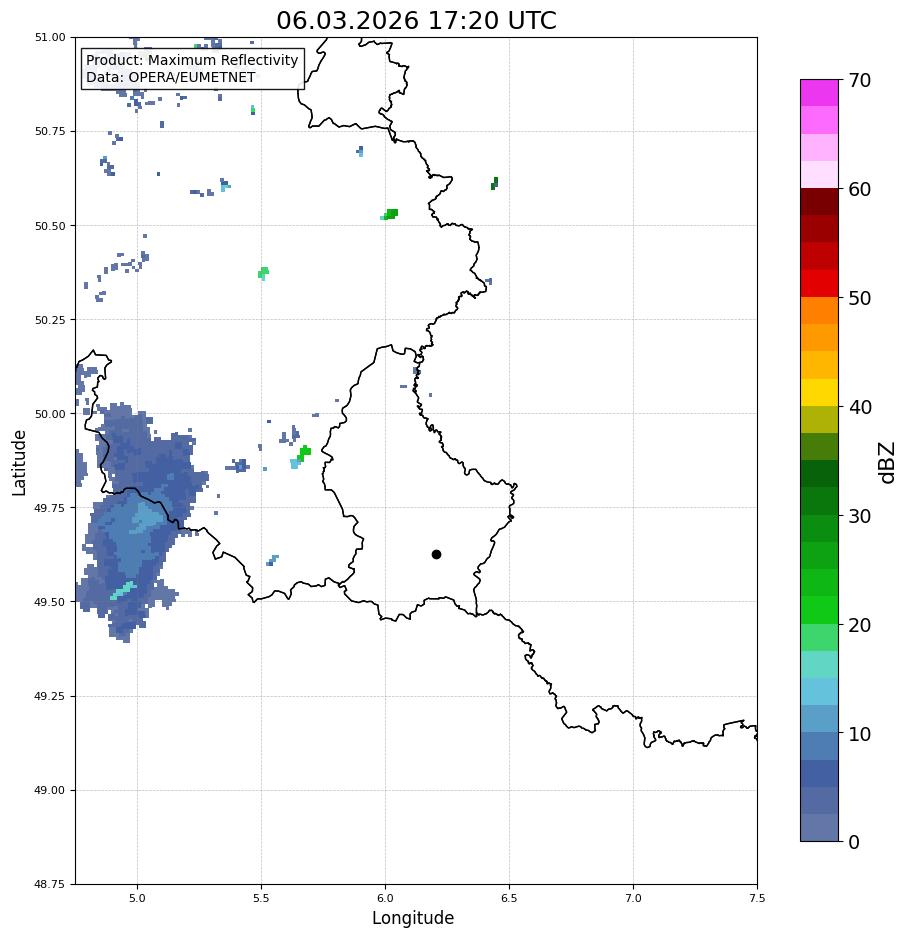Click the colorbar tick label 10

click(859, 734)
